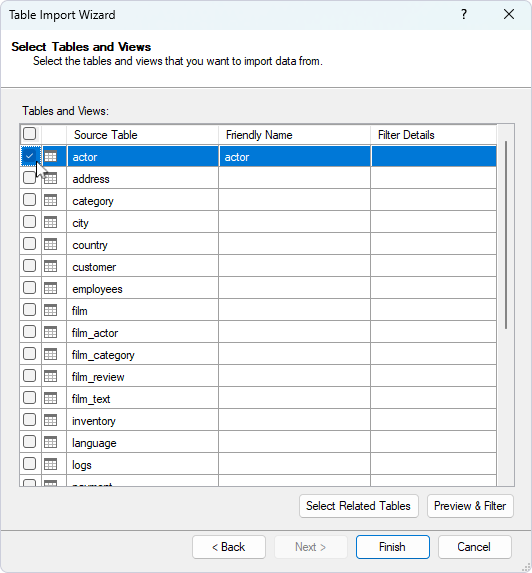Select the customer source table name
The height and width of the screenshot is (573, 532).
[x=94, y=267]
